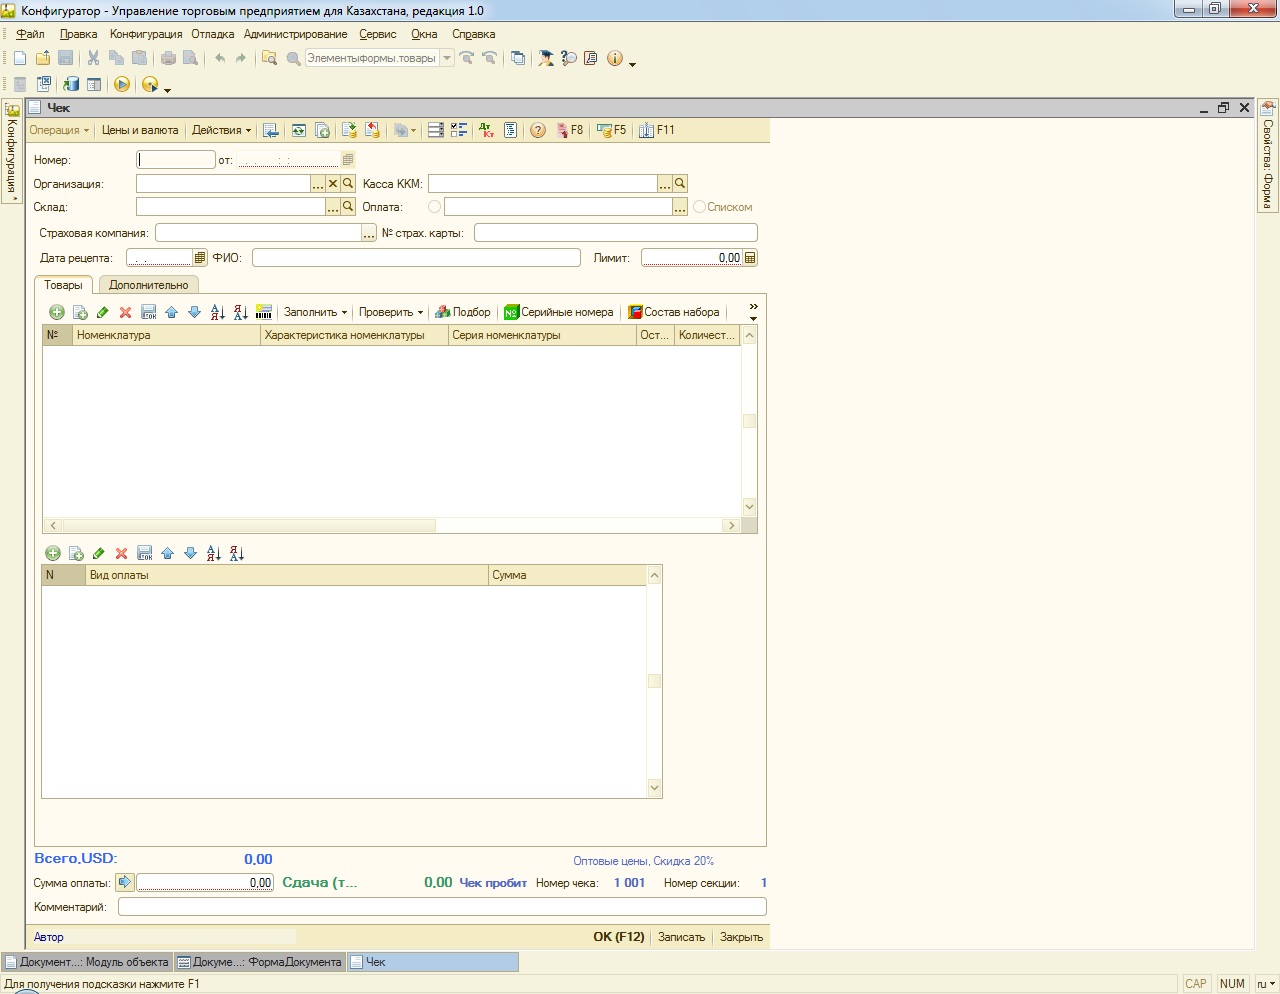Screen dimensions: 1280x994
Task: Open the Действия dropdown menu
Action: point(222,130)
